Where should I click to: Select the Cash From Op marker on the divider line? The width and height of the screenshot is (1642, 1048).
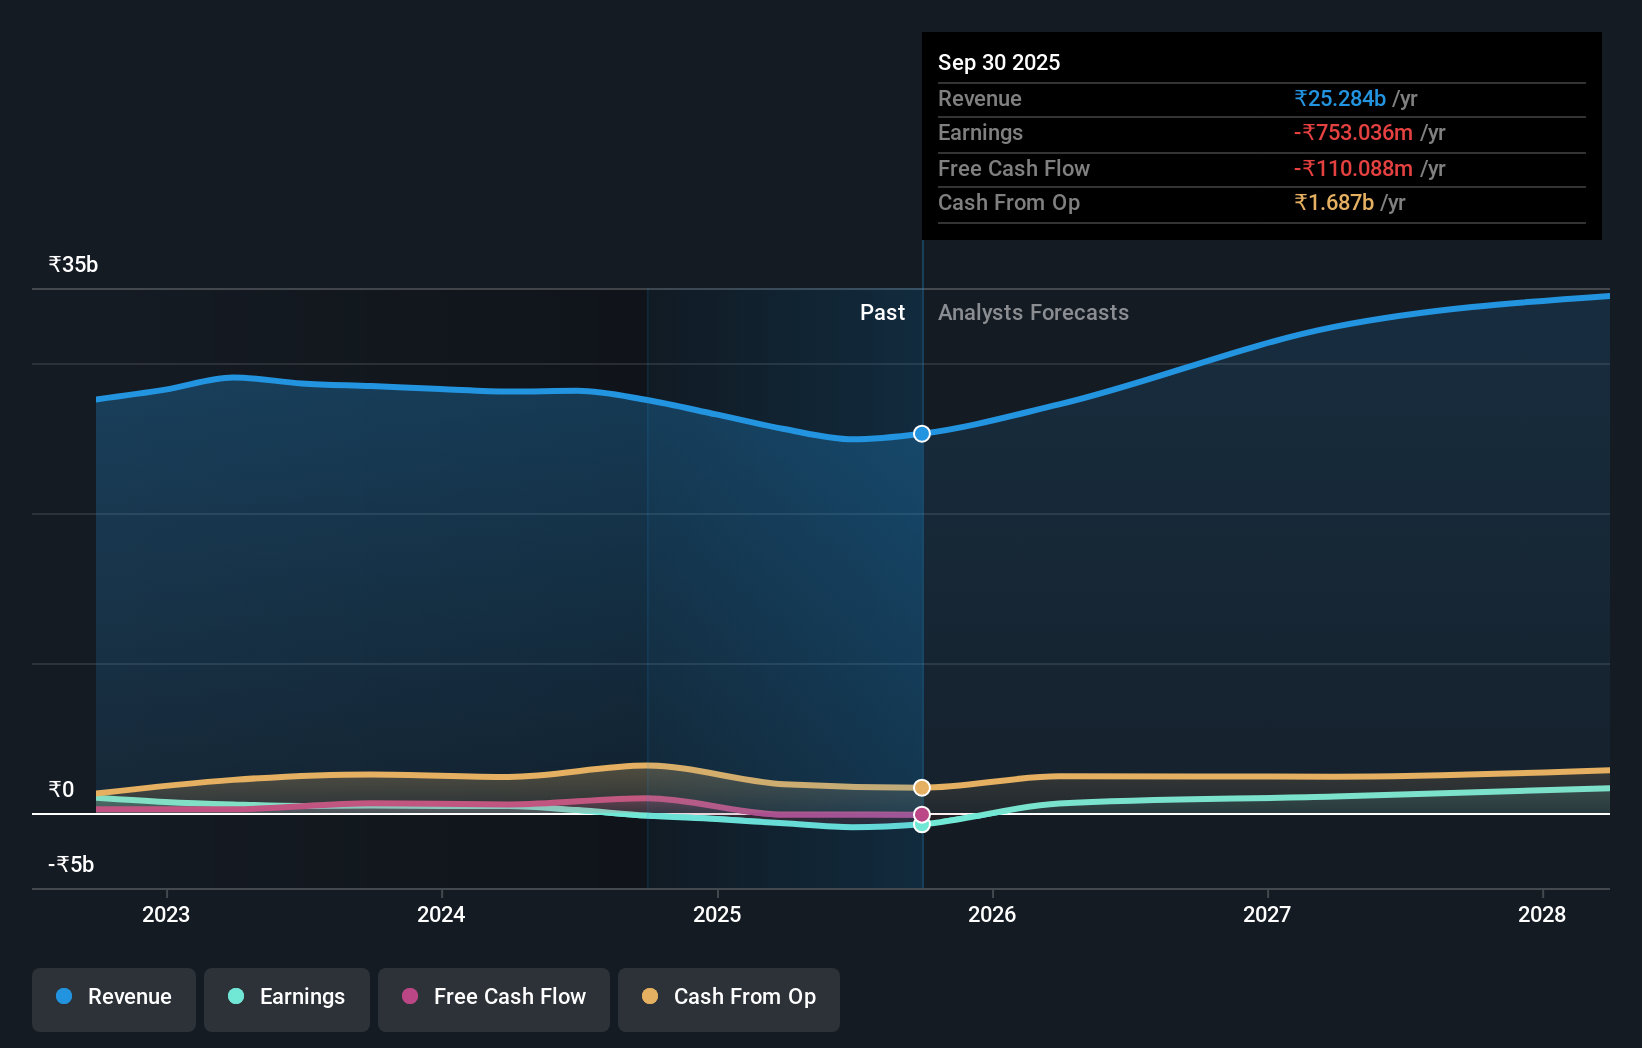click(x=921, y=786)
